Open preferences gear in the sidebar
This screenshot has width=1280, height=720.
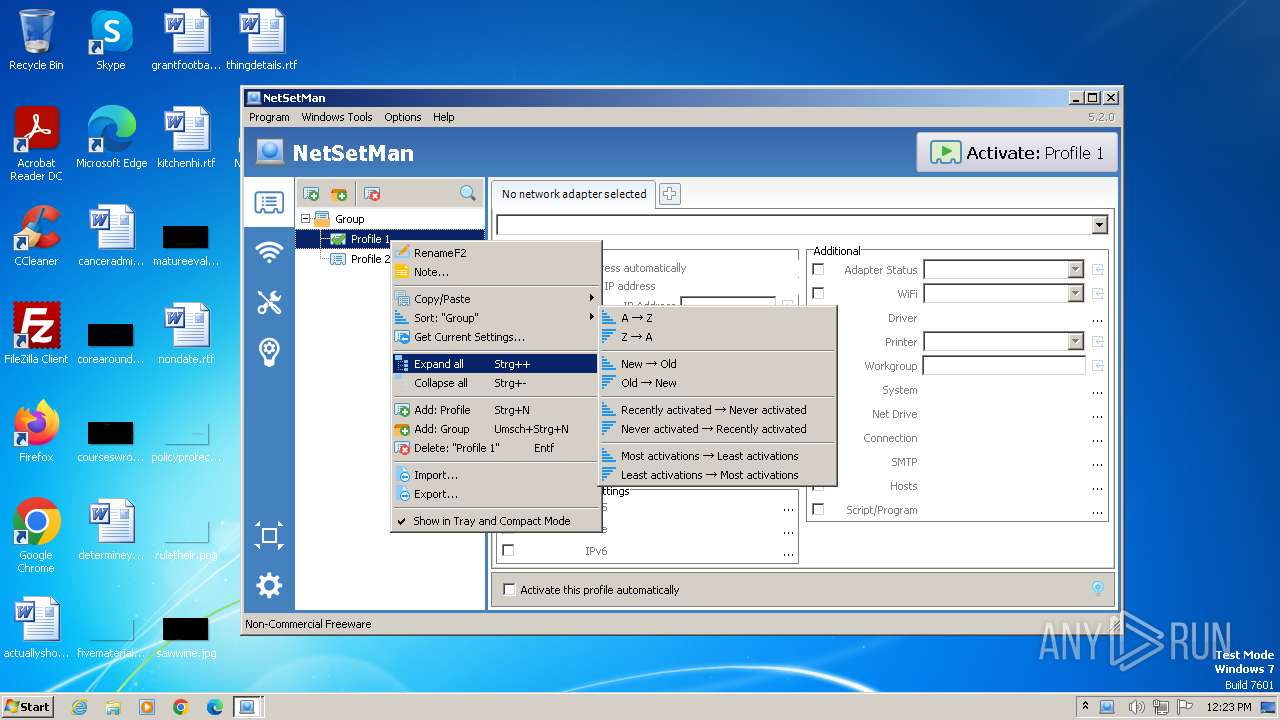point(269,585)
